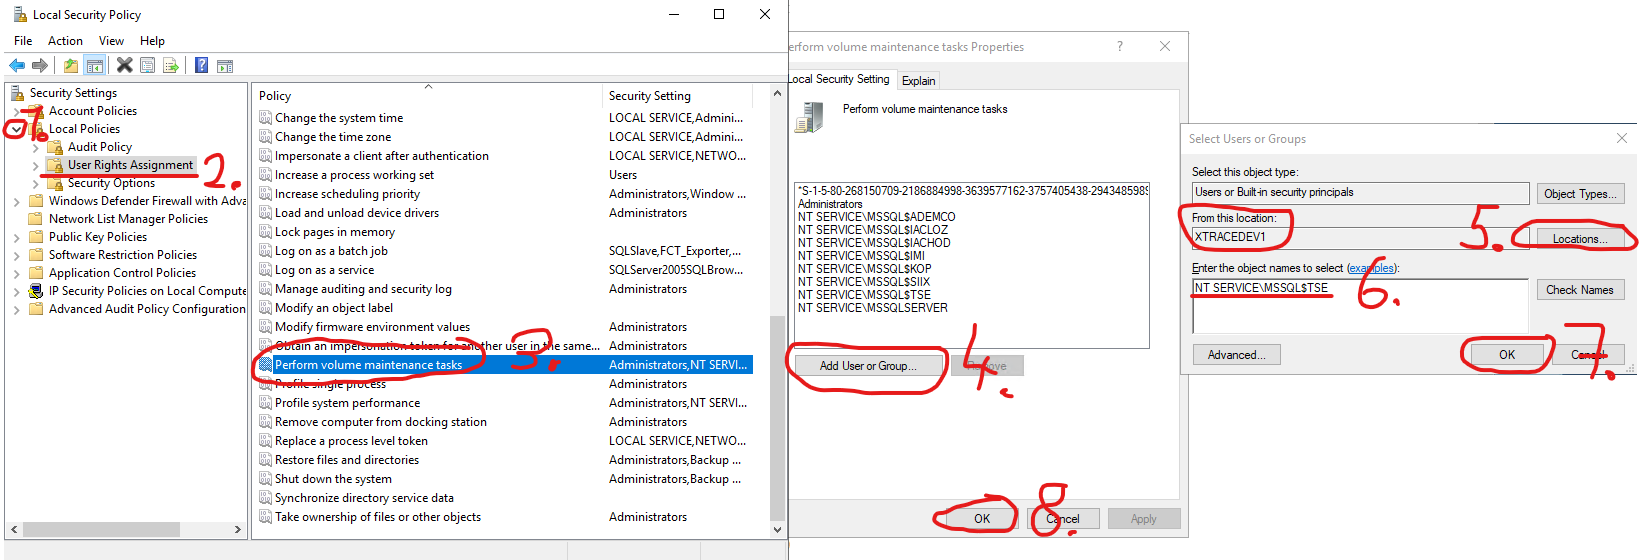Click the IP Security Policies node icon
The width and height of the screenshot is (1640, 560).
[37, 291]
